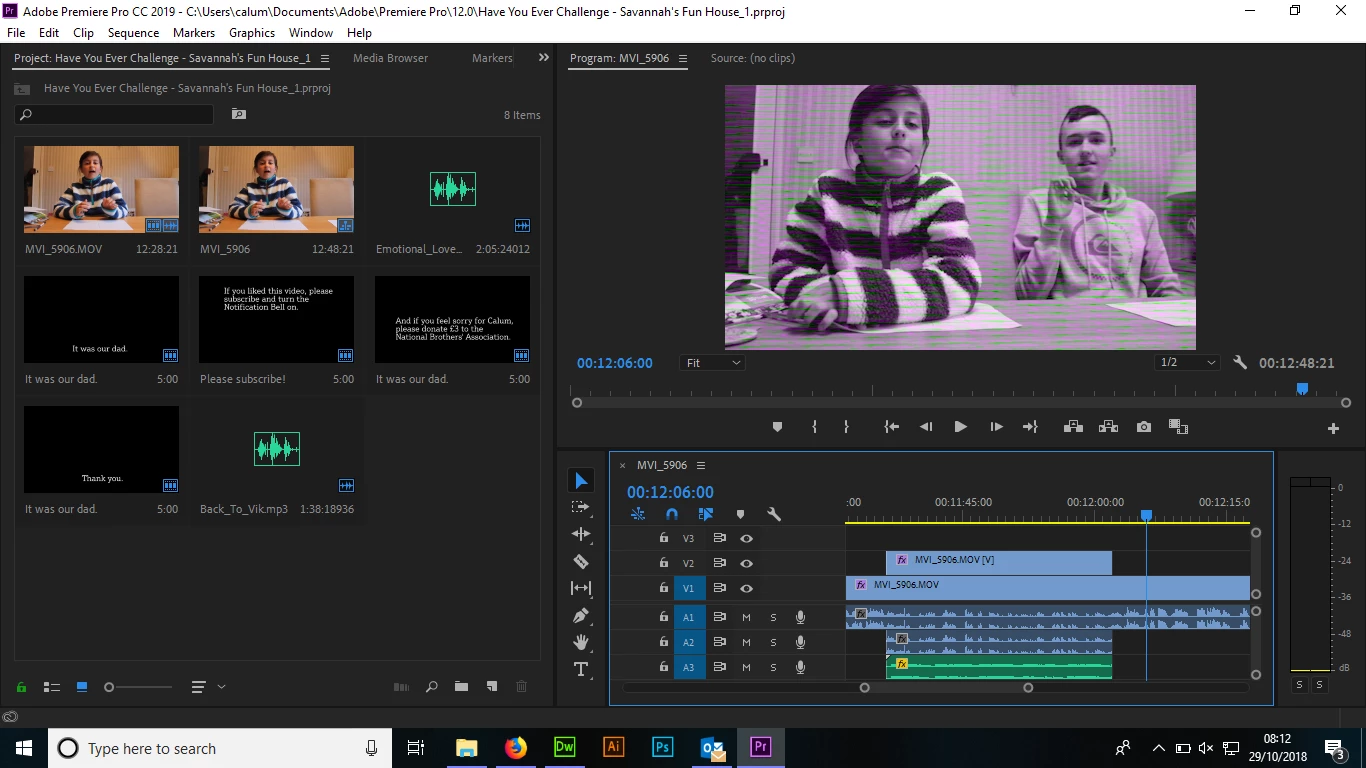
Task: Step back one frame
Action: pyautogui.click(x=926, y=427)
